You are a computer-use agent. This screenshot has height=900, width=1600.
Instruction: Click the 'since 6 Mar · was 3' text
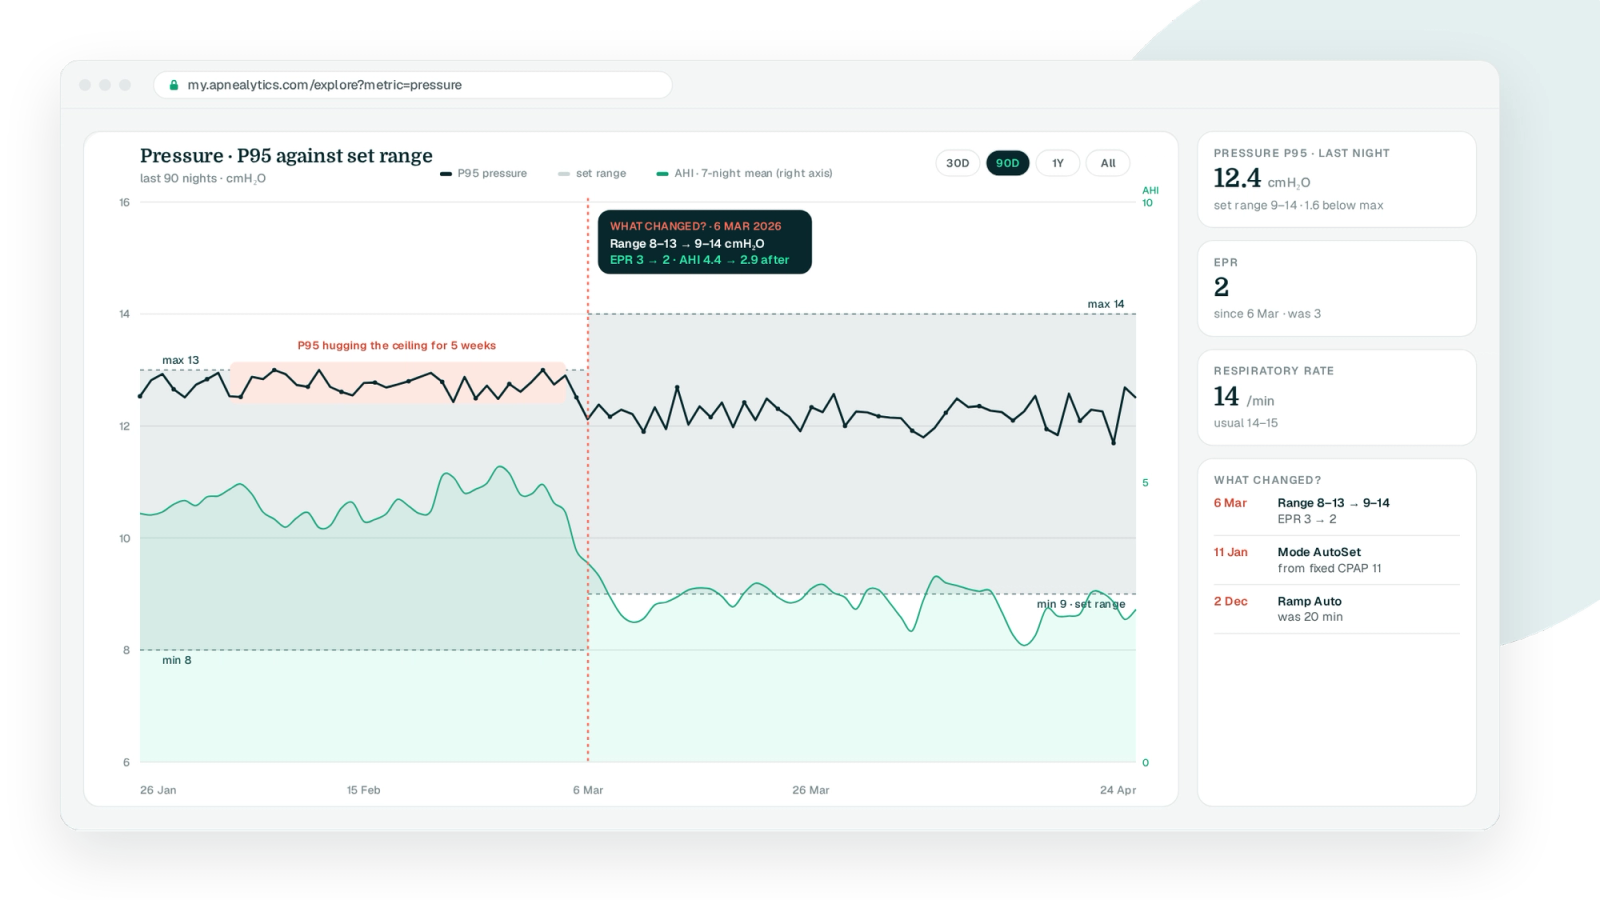tap(1267, 314)
